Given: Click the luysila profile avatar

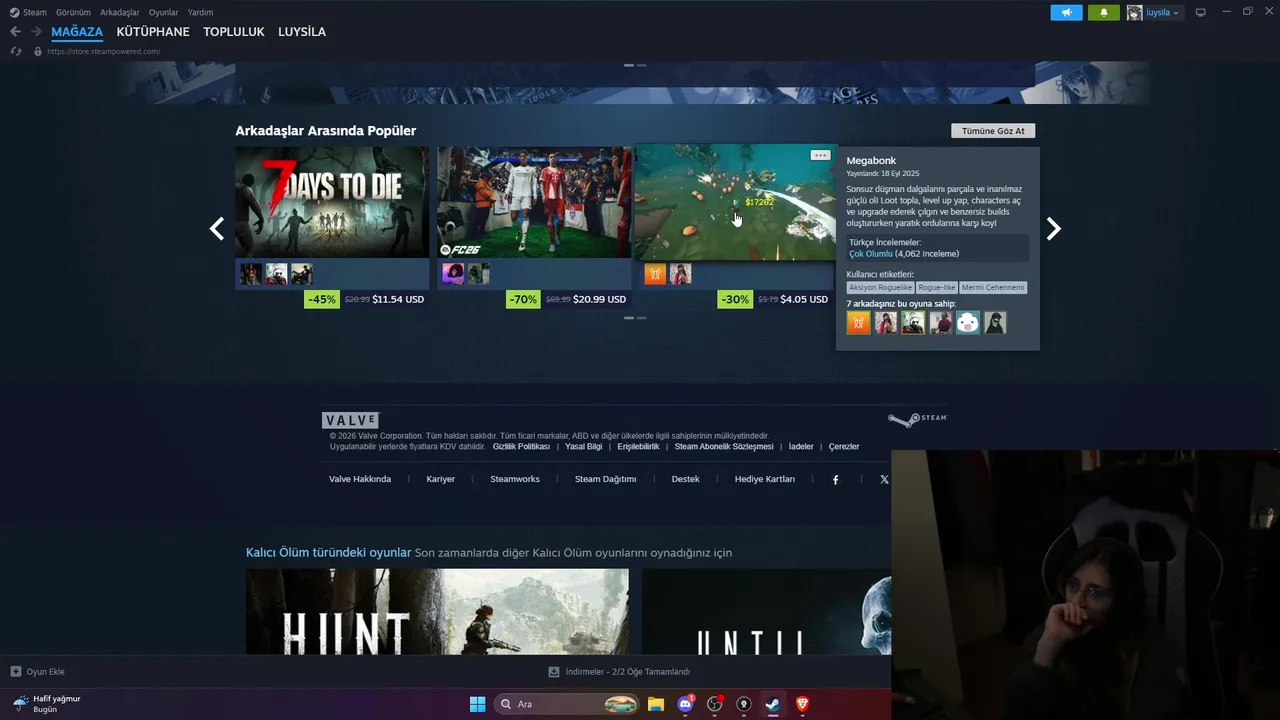Looking at the screenshot, I should pyautogui.click(x=1134, y=12).
